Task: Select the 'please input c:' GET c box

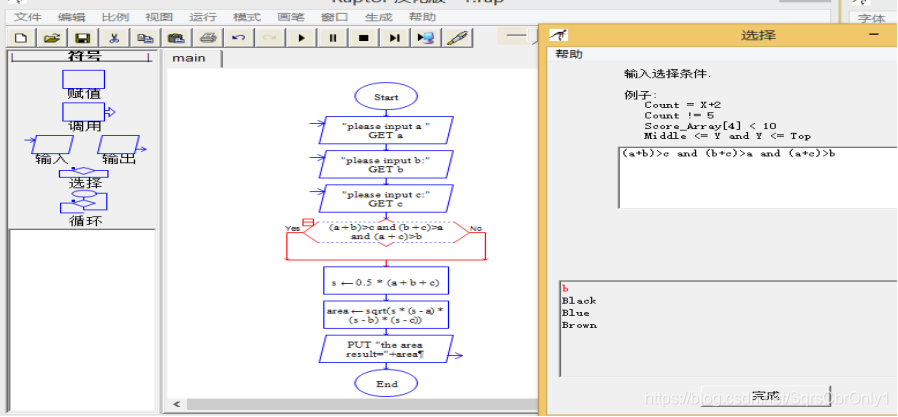Action: [x=386, y=198]
